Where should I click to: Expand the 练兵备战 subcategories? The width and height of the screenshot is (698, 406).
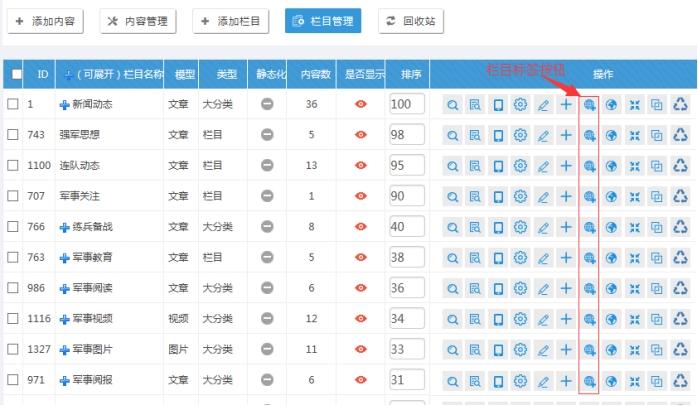(x=65, y=227)
